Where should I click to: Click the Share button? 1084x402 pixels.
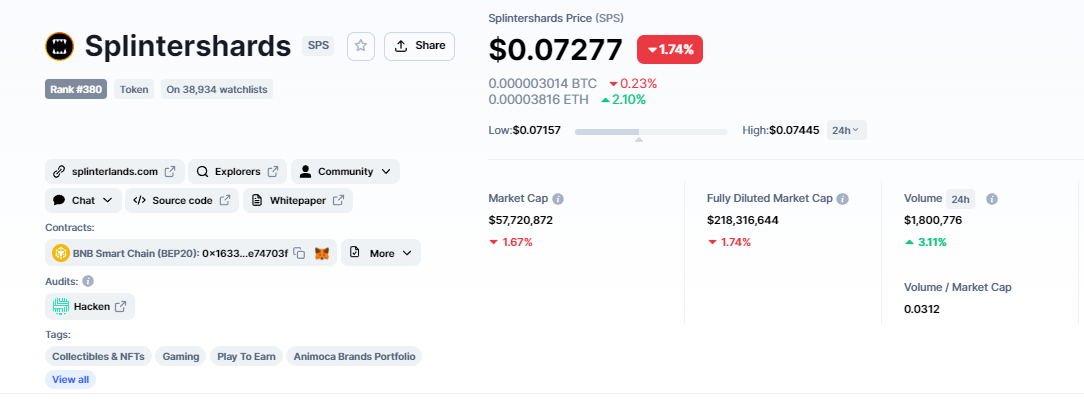[x=419, y=46]
